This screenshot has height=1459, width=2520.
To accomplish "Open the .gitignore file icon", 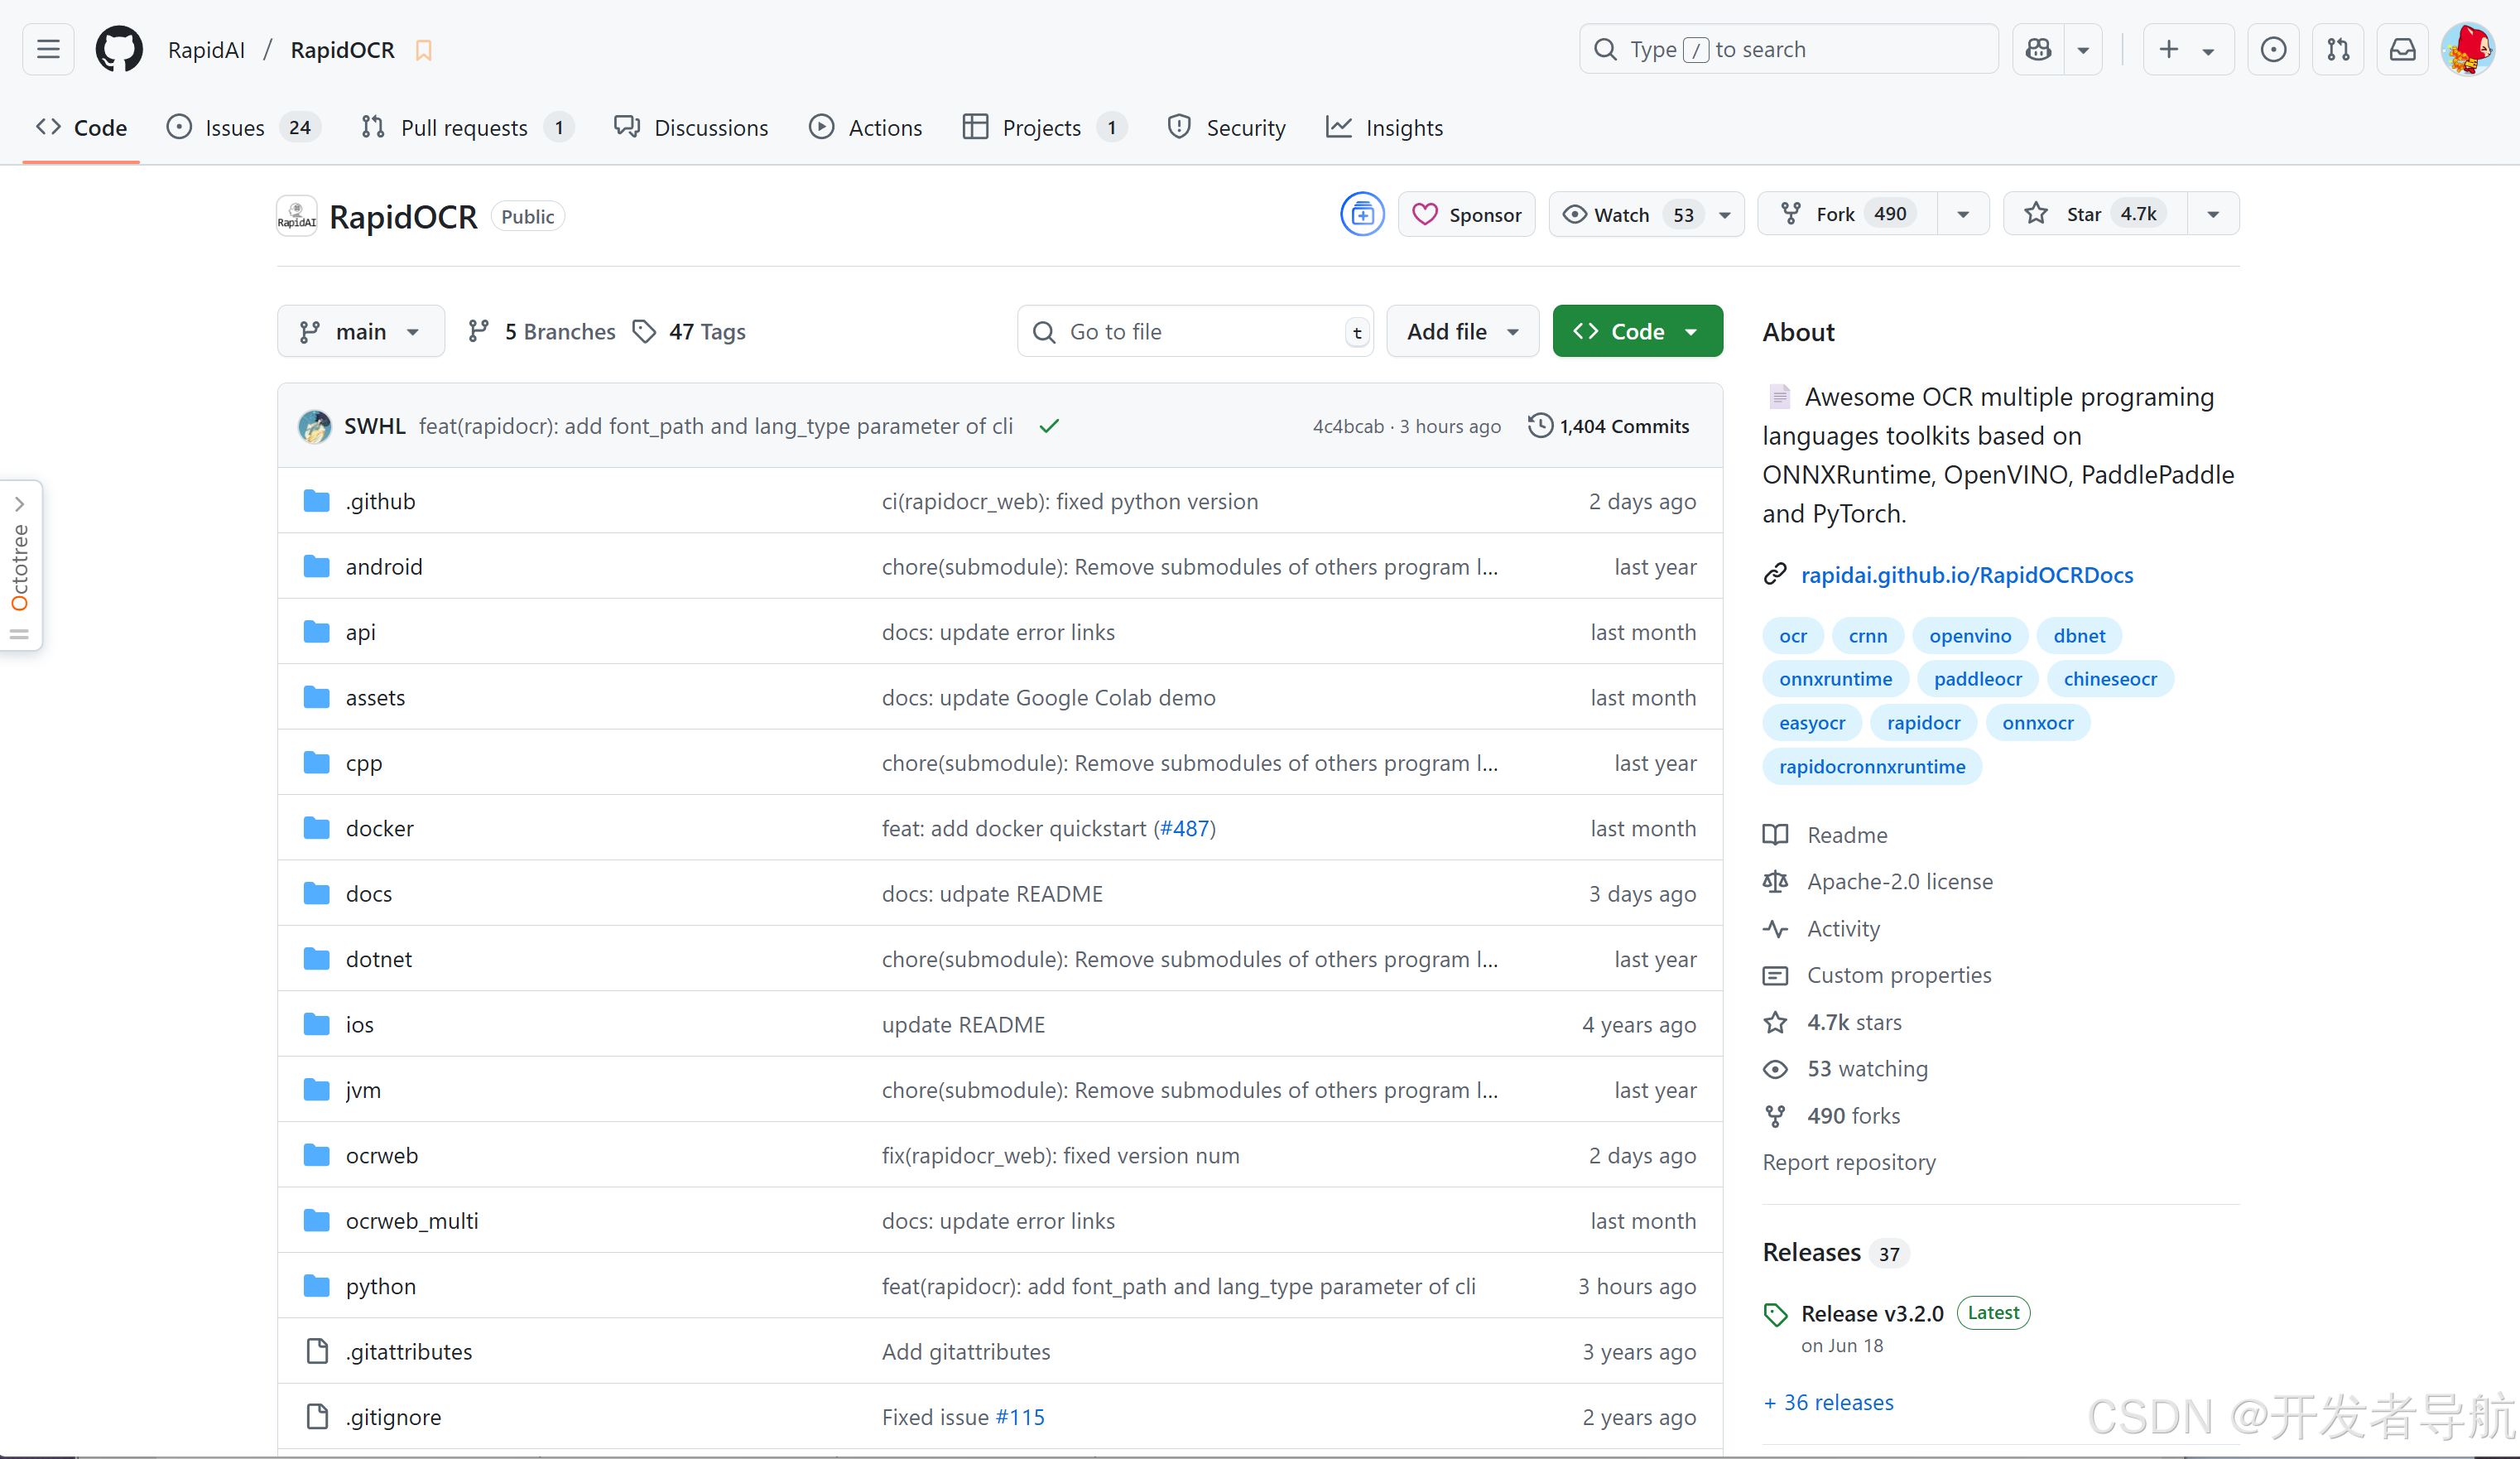I will (x=317, y=1417).
